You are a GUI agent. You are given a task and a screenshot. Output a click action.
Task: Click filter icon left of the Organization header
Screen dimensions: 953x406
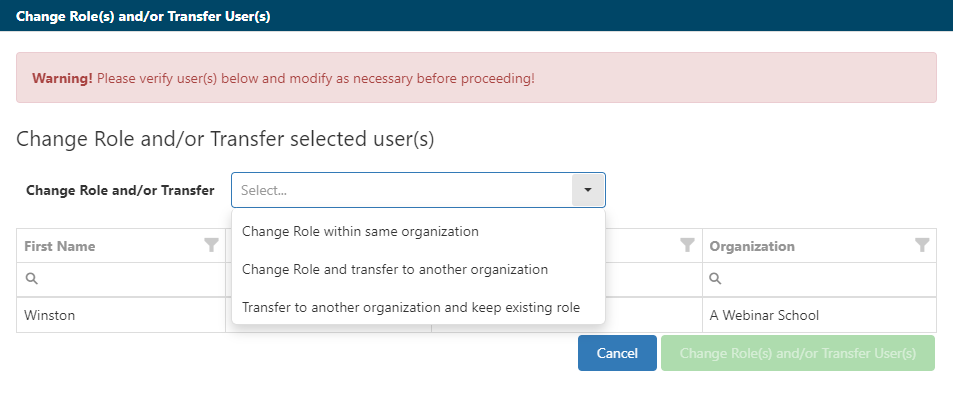pos(687,245)
